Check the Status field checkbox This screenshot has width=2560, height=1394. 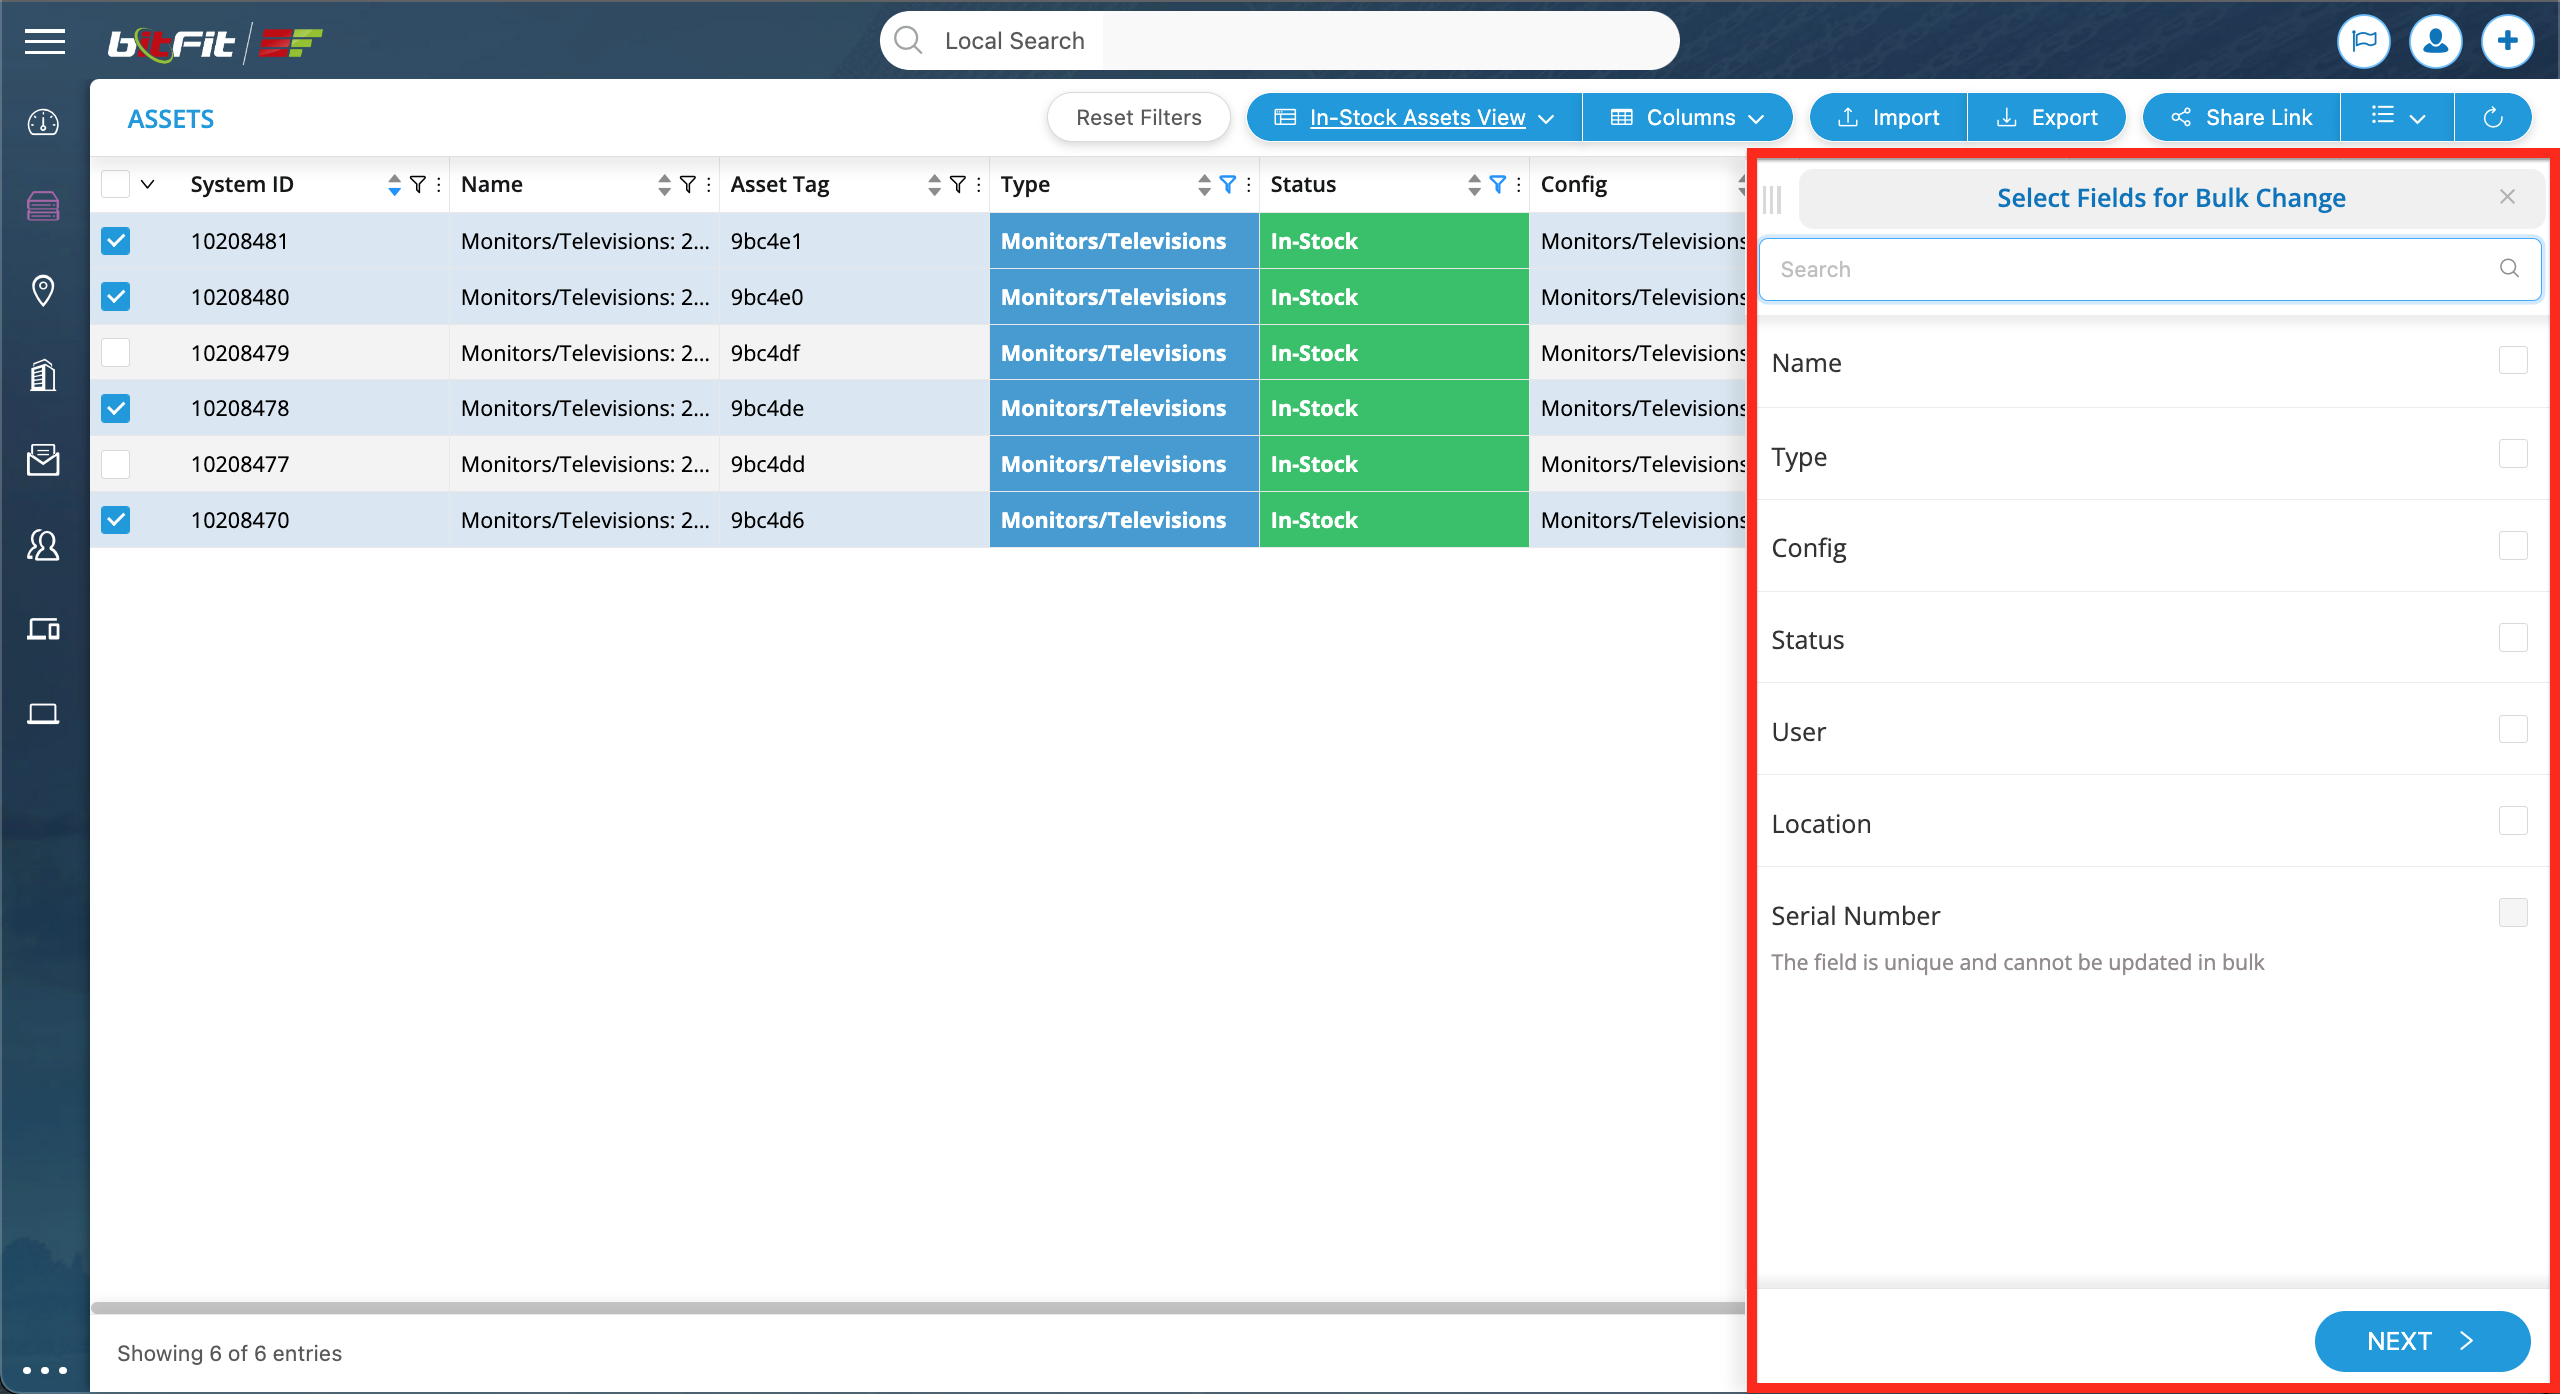point(2513,638)
